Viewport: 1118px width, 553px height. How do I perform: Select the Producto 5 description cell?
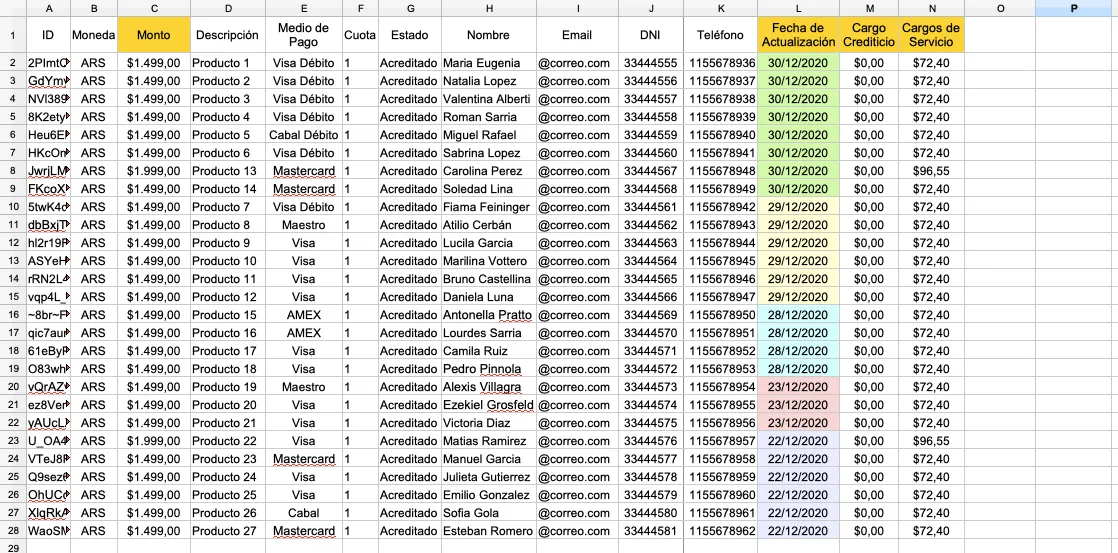pos(227,135)
